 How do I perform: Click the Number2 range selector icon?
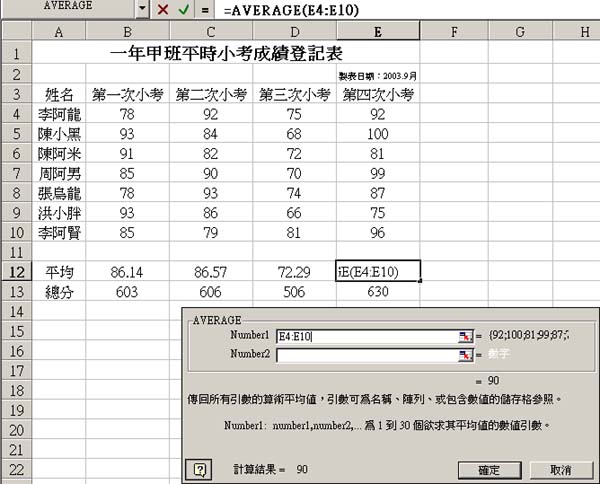[465, 355]
